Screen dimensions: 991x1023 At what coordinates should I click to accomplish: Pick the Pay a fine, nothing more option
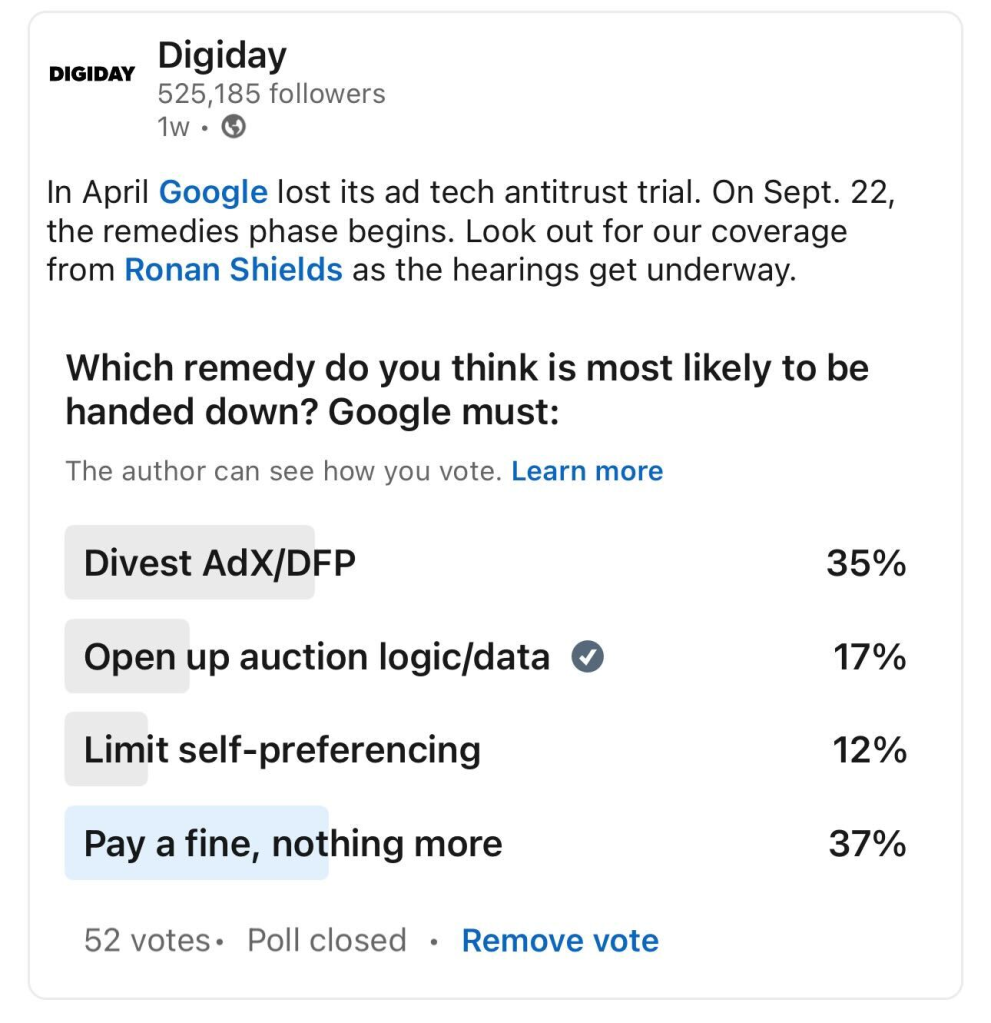click(293, 844)
